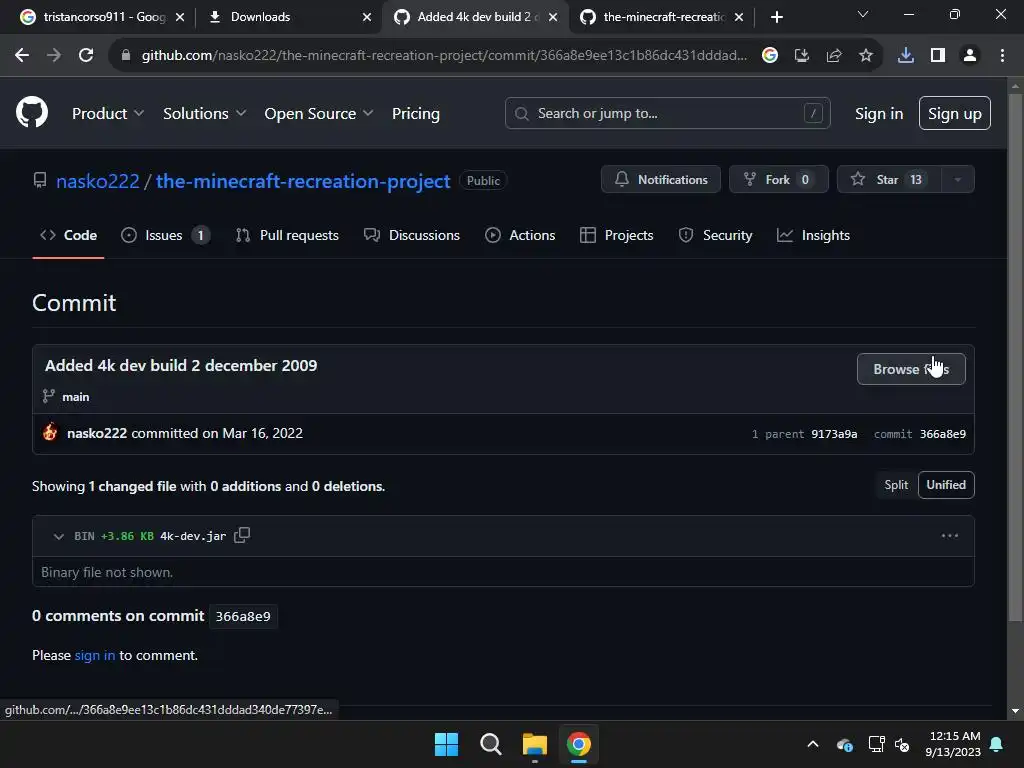Show hidden system tray icons

[x=812, y=744]
